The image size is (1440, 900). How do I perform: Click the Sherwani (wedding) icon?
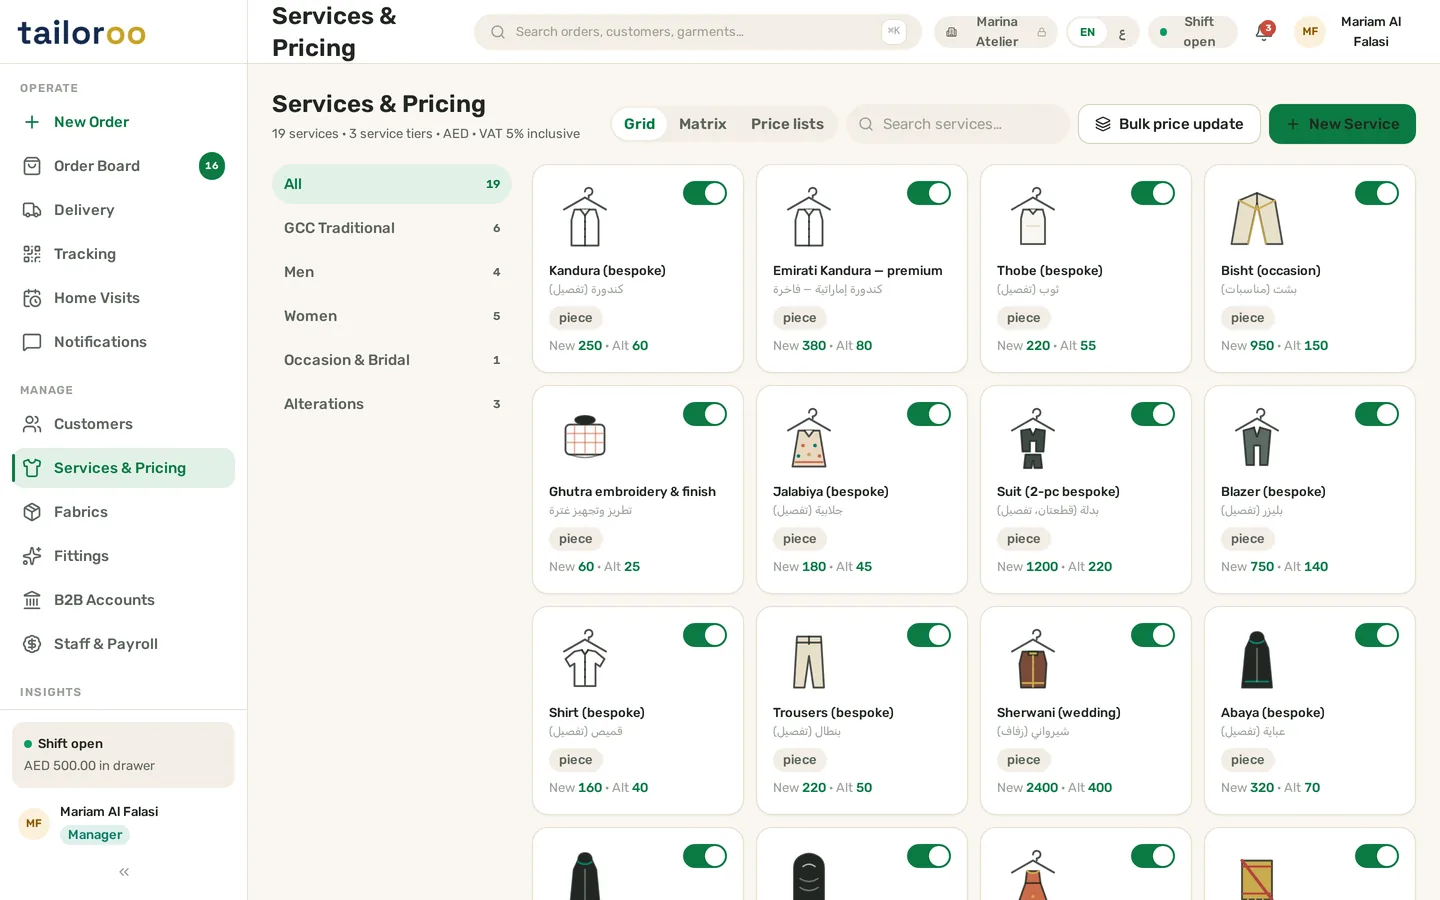(1033, 659)
